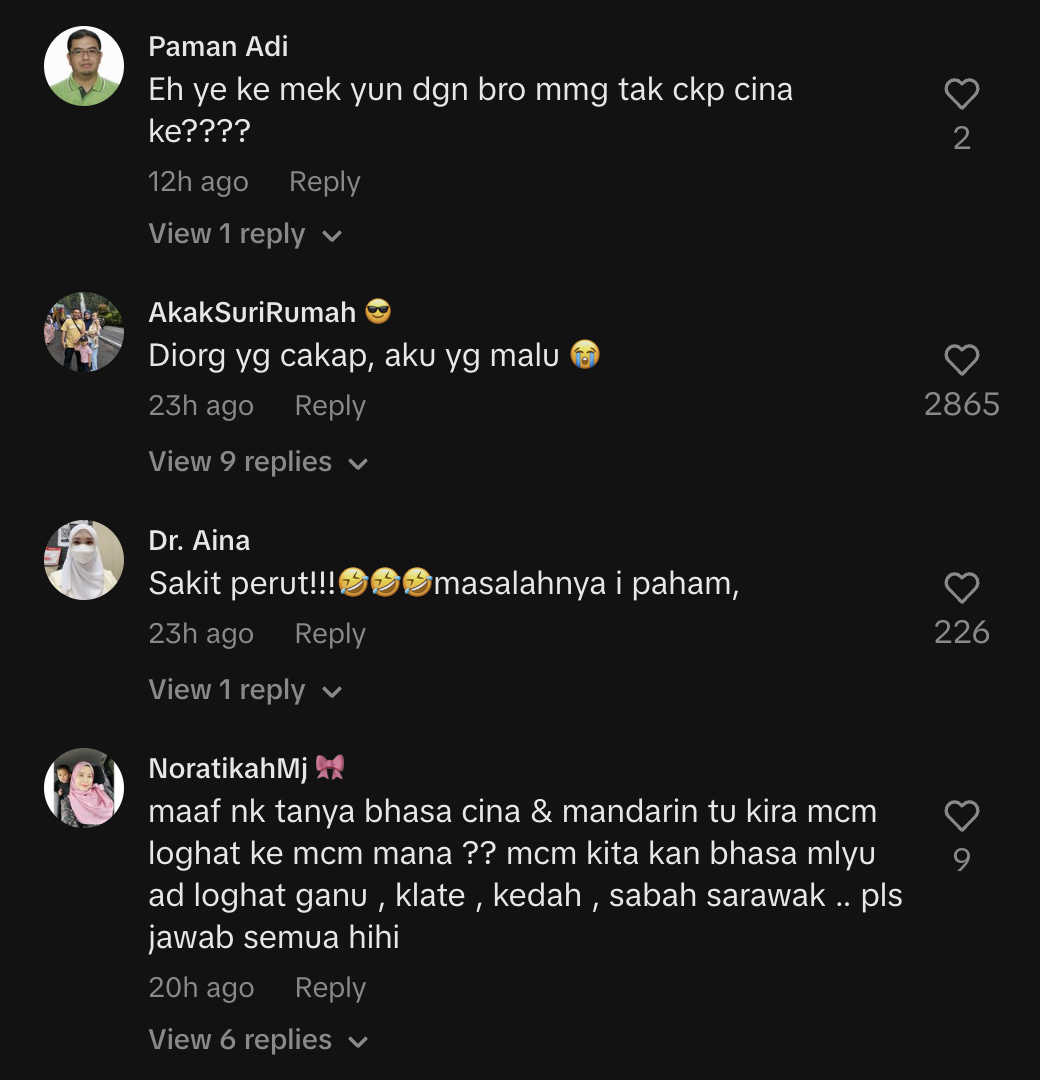This screenshot has width=1040, height=1080.
Task: Open Paman Adi's profile picture
Action: coord(84,66)
